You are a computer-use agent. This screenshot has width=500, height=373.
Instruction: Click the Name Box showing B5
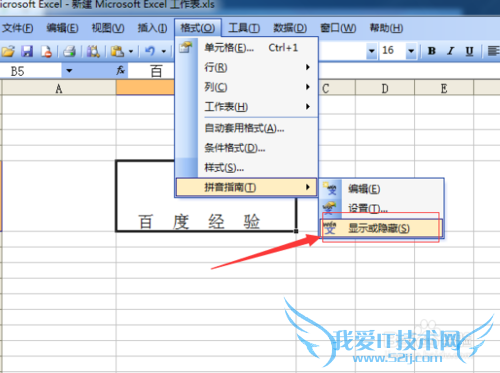[x=31, y=71]
